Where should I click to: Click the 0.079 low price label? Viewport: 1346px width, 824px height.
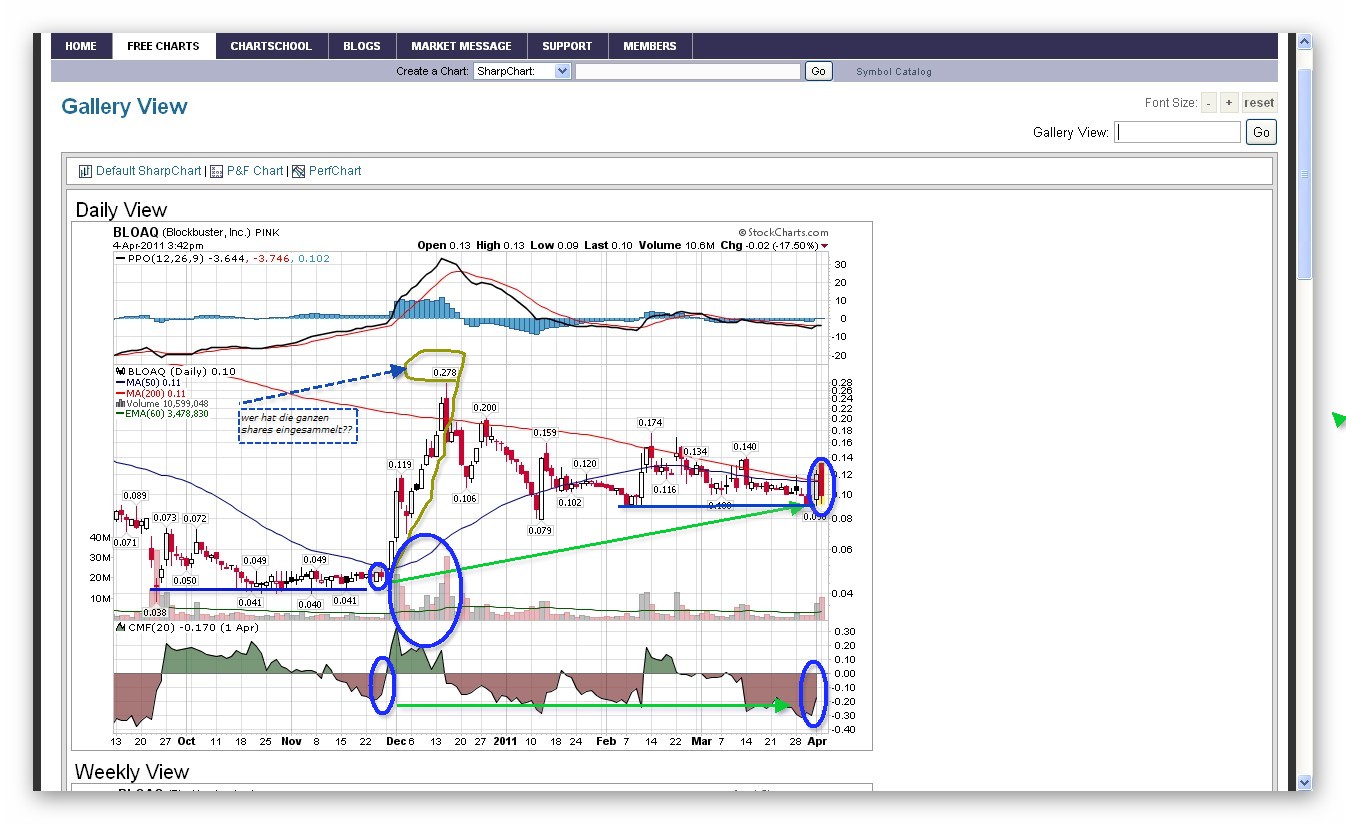pos(539,531)
